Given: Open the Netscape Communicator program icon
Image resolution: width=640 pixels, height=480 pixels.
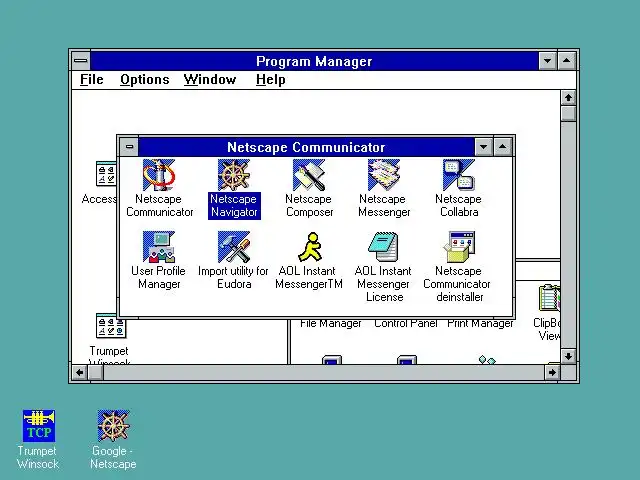Looking at the screenshot, I should point(159,175).
